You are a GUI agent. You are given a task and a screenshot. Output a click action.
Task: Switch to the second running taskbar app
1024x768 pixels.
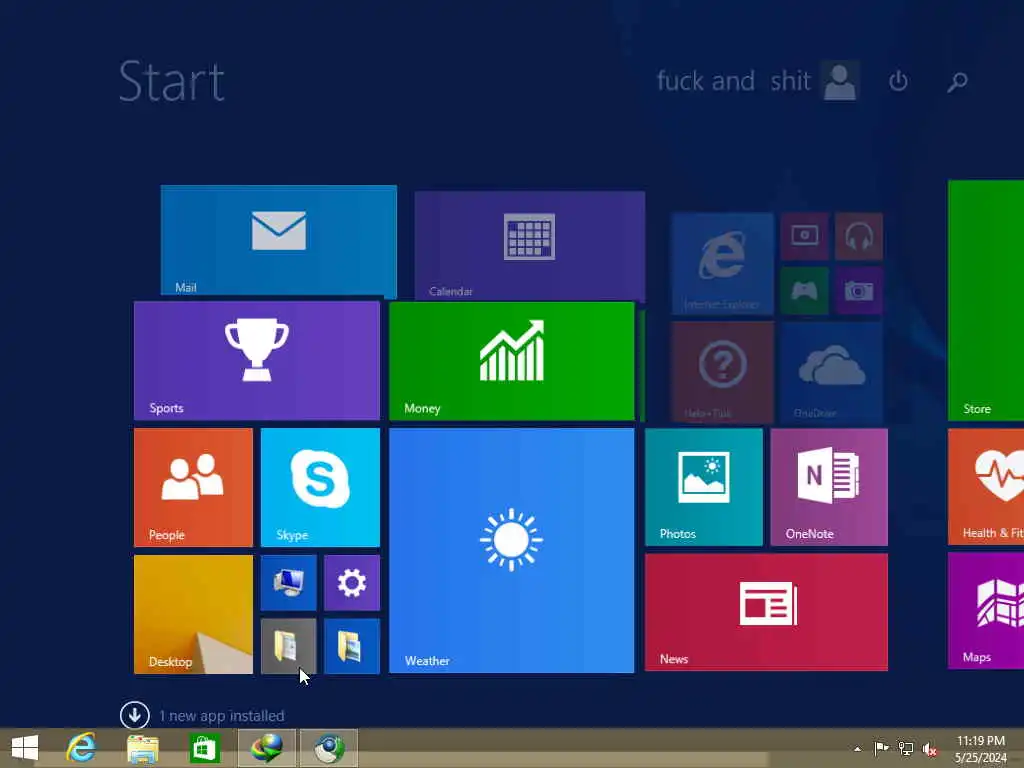[329, 748]
